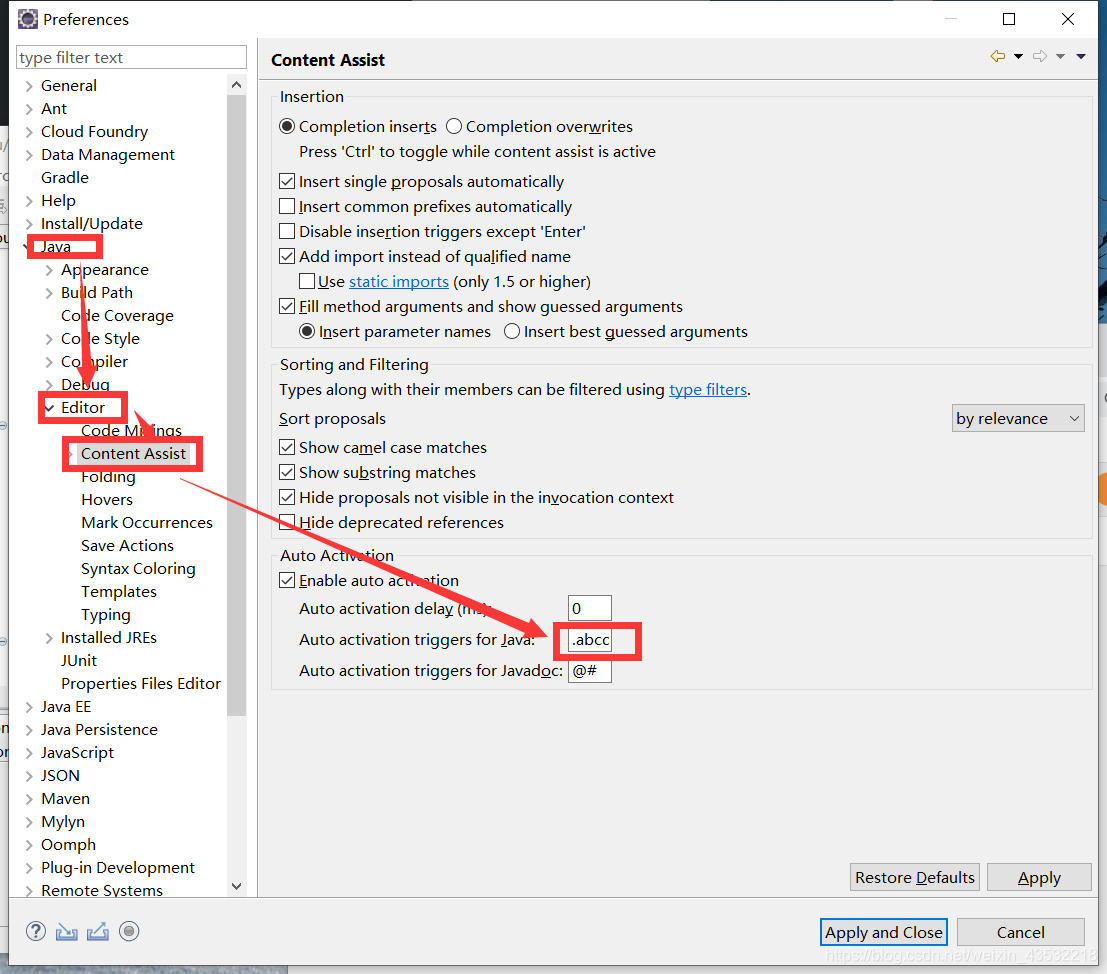Screen dimensions: 1107x974
Task: Open Properties Files Editor page
Action: coord(140,684)
